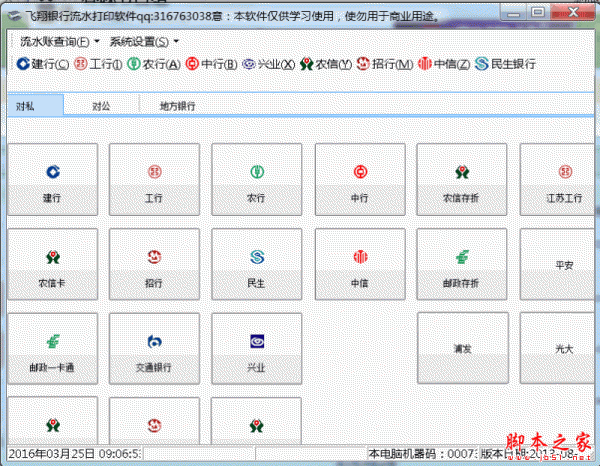
Task: Open the 招行 tile
Action: 154,264
